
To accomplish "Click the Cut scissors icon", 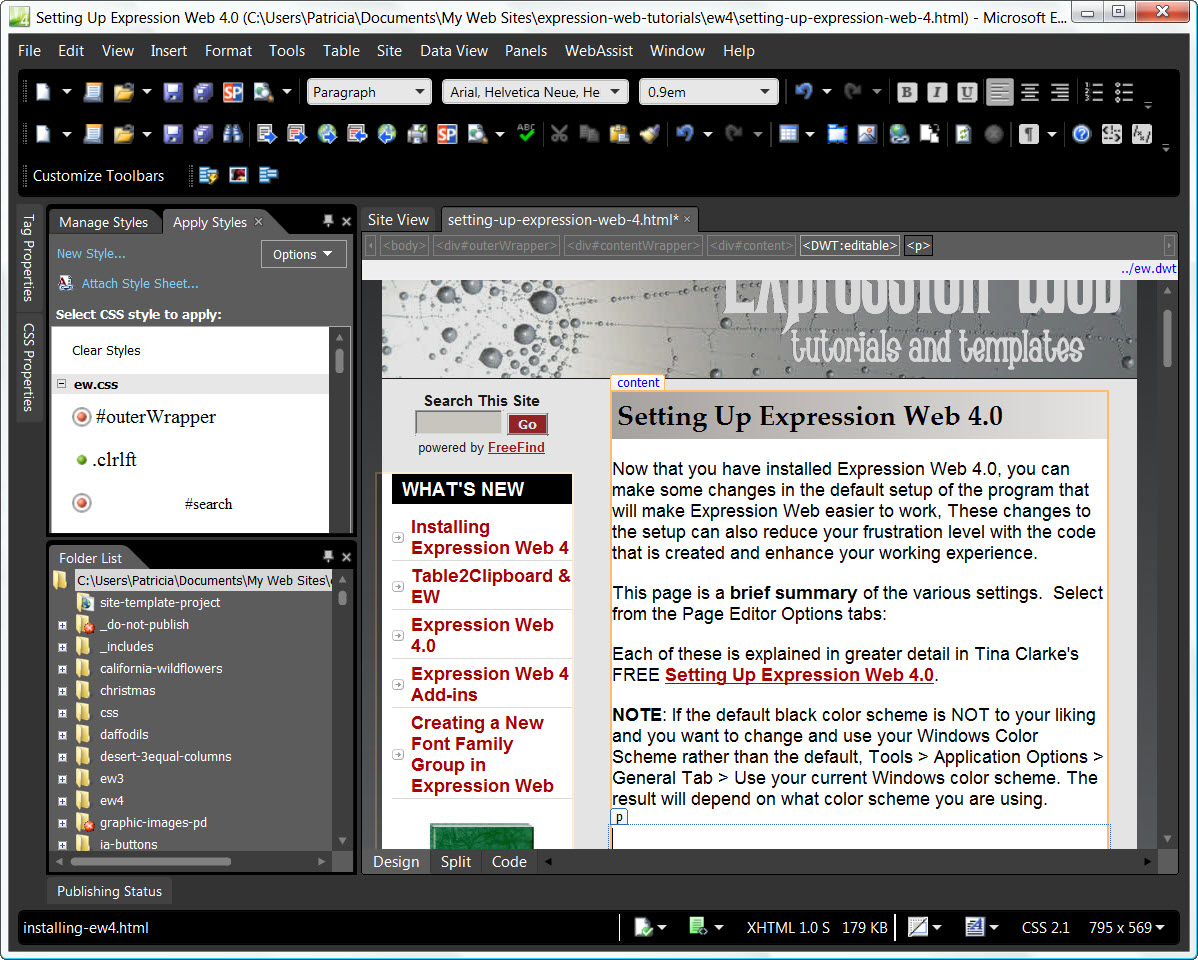I will pyautogui.click(x=559, y=135).
